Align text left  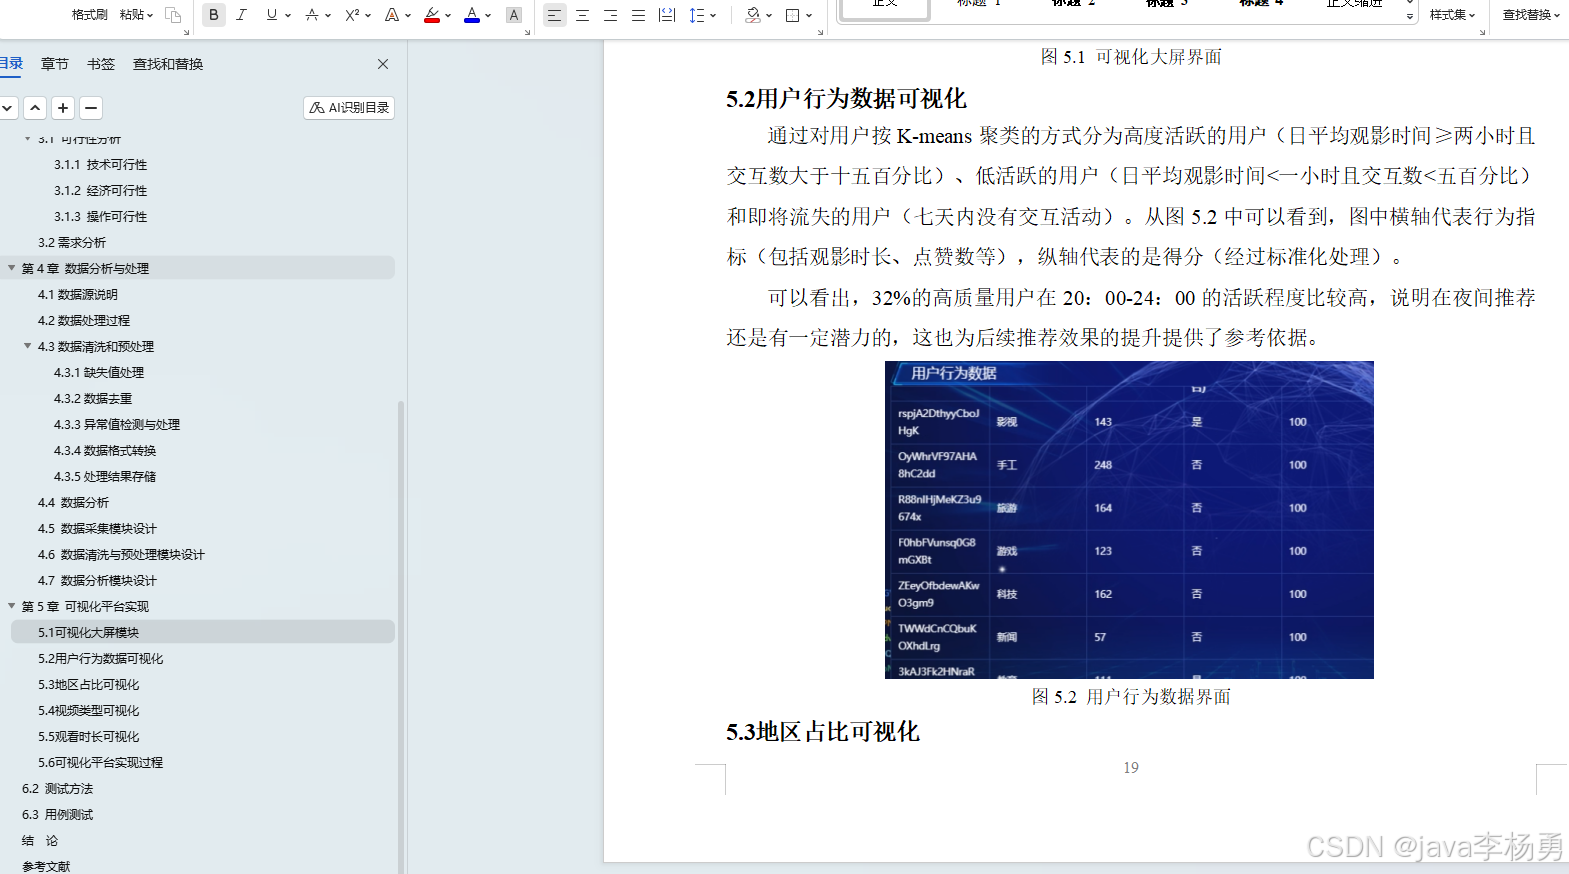click(x=554, y=15)
